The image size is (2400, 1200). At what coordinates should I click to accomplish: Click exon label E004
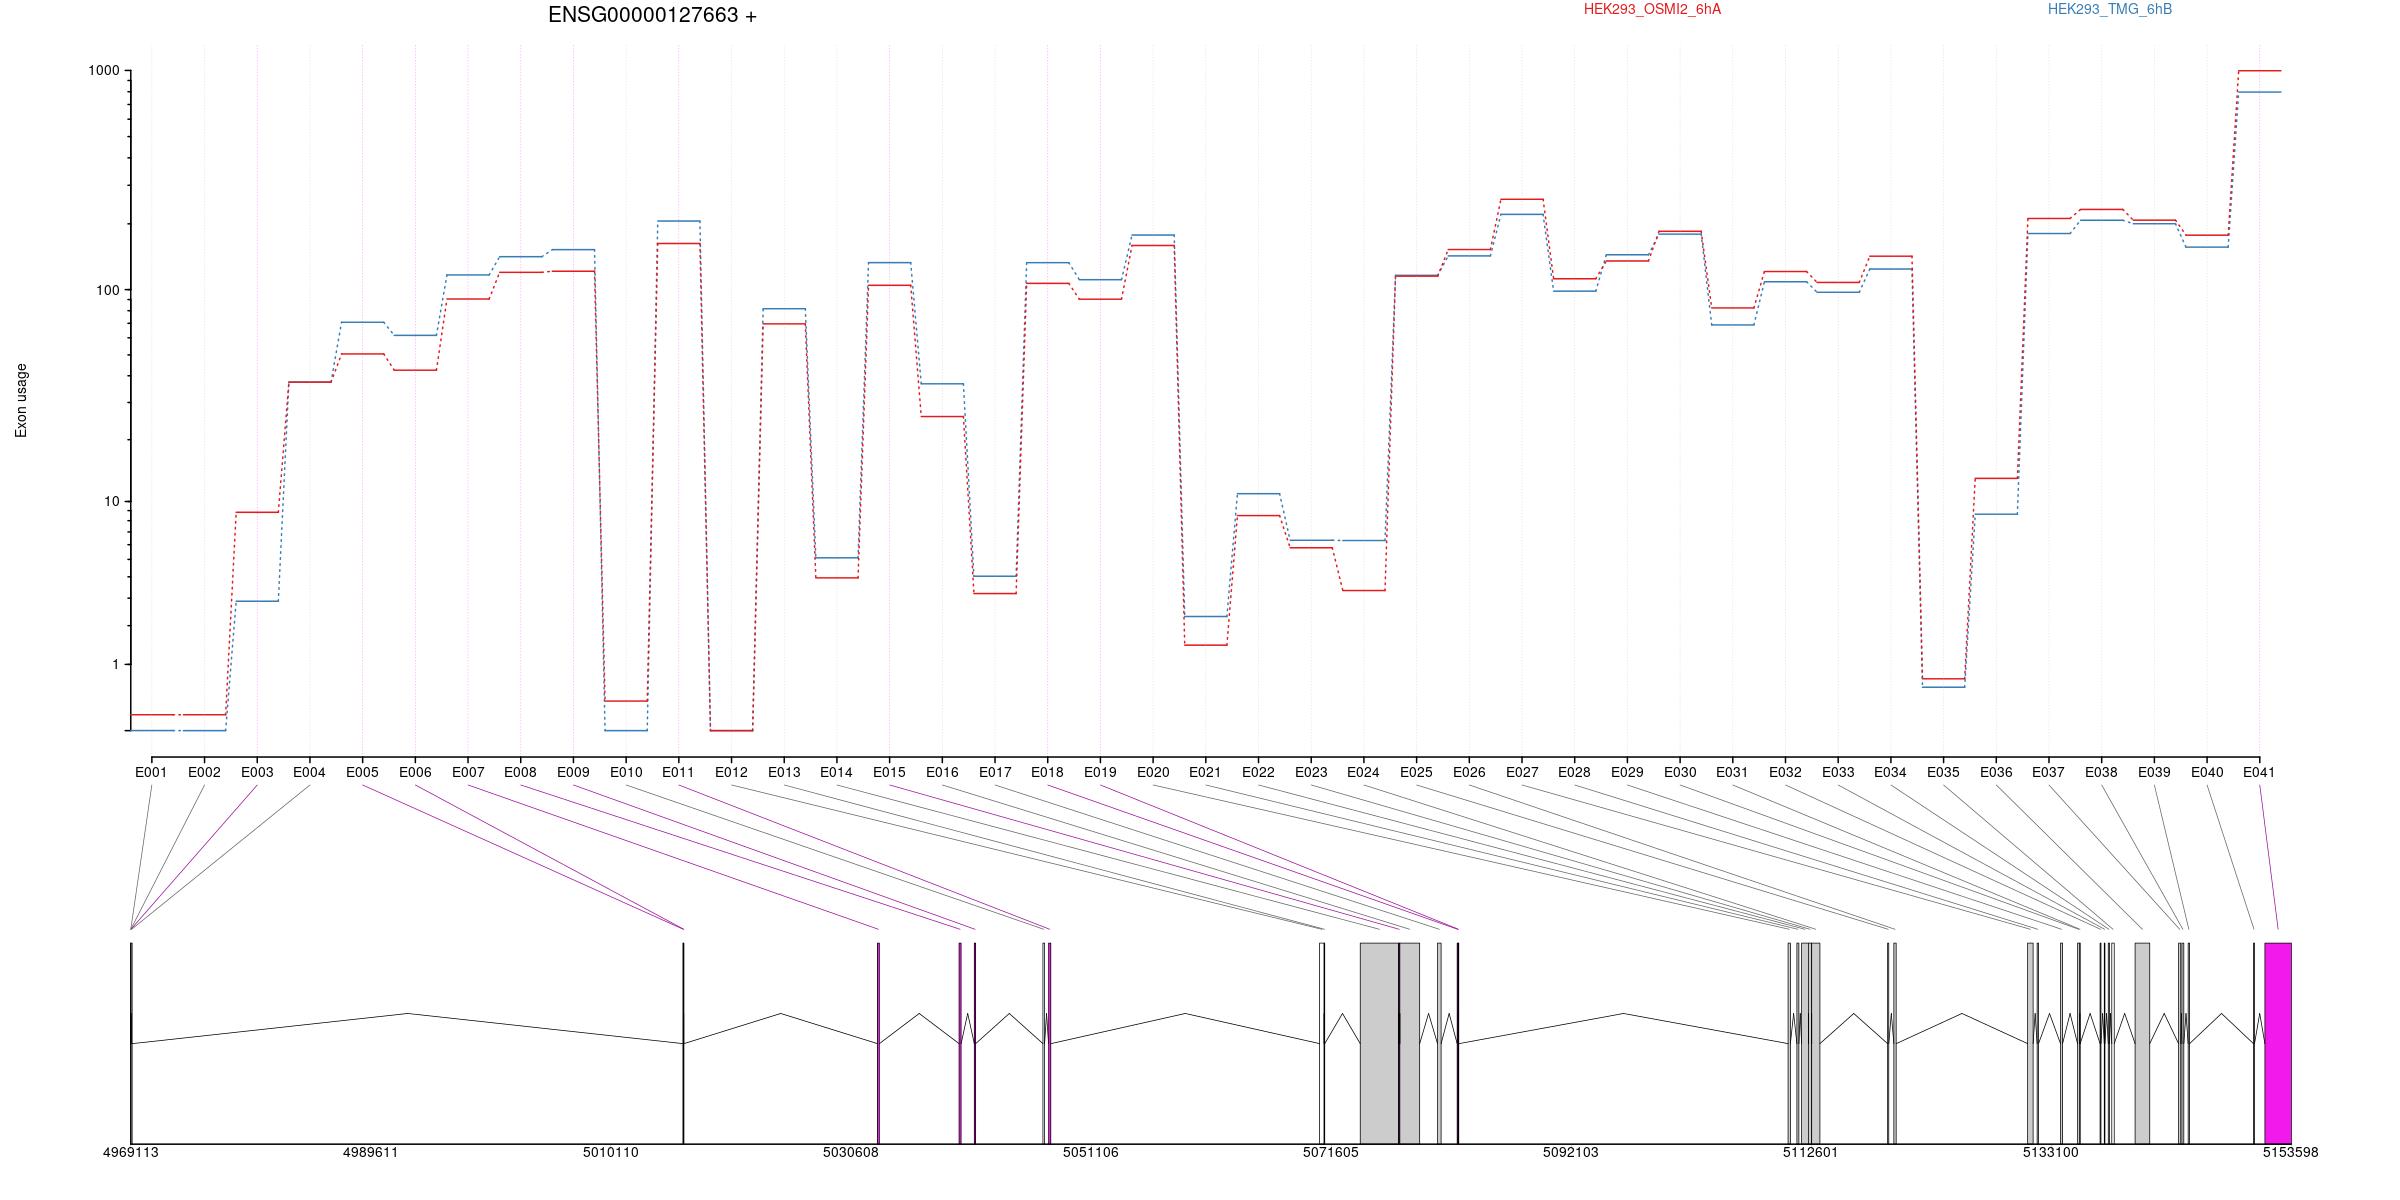point(309,772)
